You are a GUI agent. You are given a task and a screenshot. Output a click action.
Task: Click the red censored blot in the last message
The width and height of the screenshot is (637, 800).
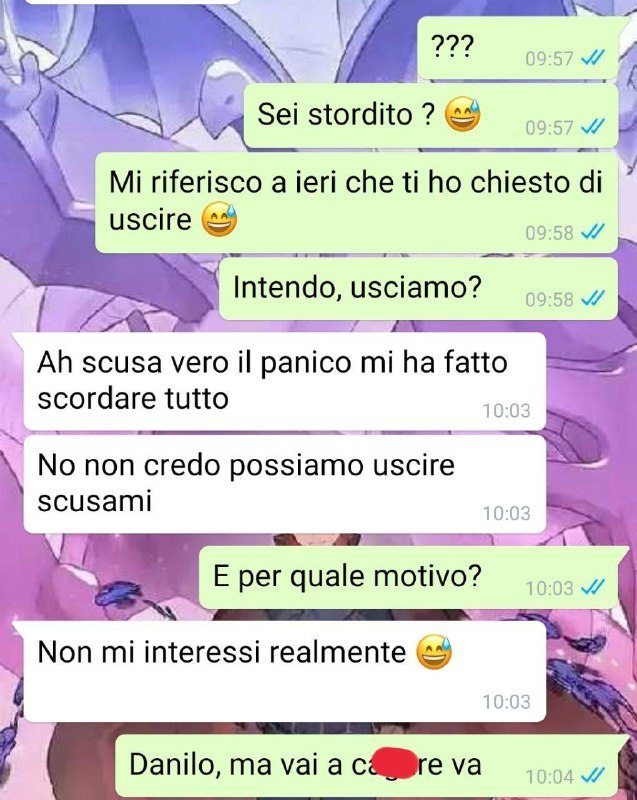(x=395, y=763)
